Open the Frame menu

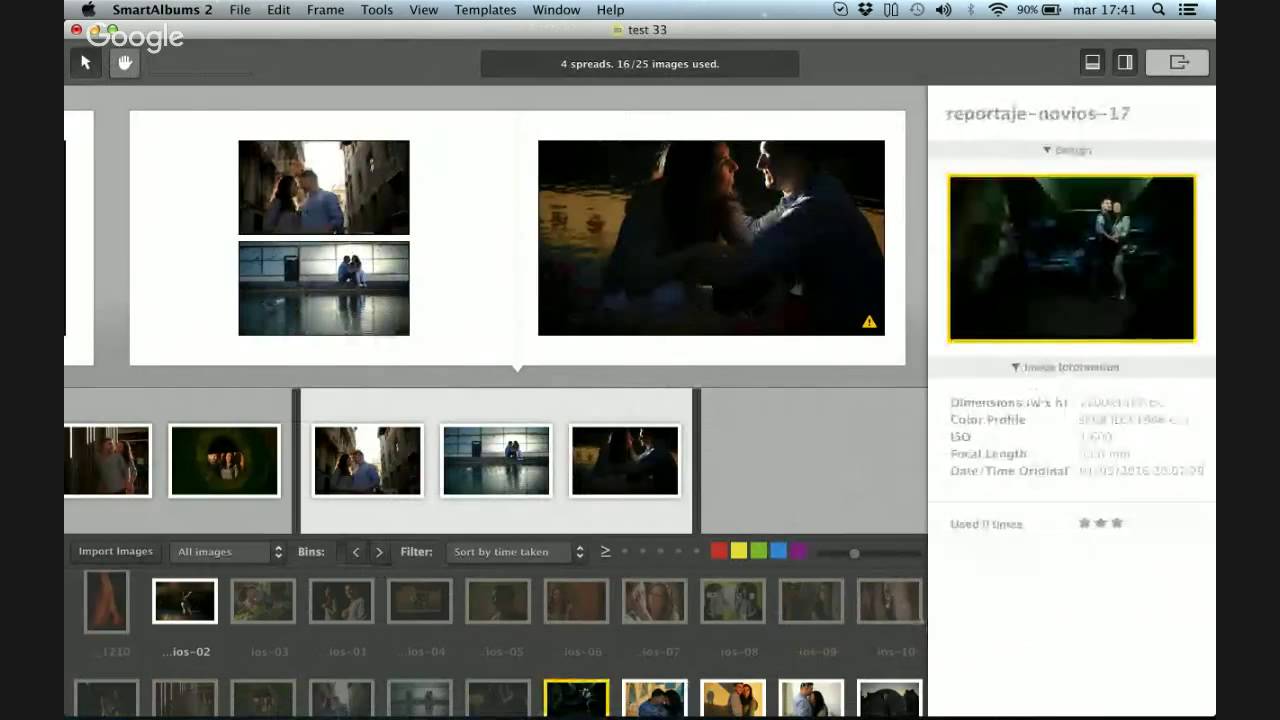324,9
